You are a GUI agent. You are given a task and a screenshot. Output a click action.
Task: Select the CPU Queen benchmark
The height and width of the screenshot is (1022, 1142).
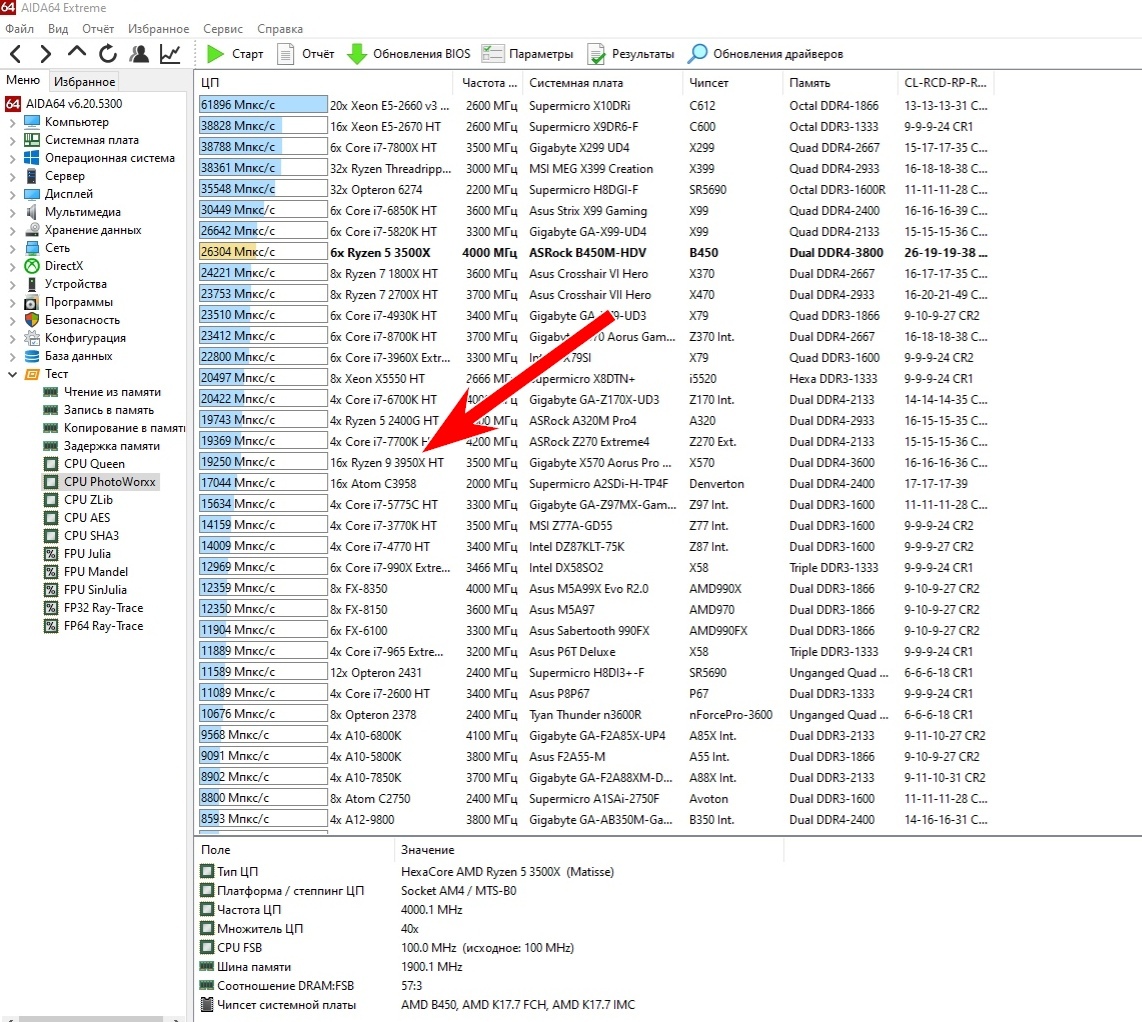[94, 464]
